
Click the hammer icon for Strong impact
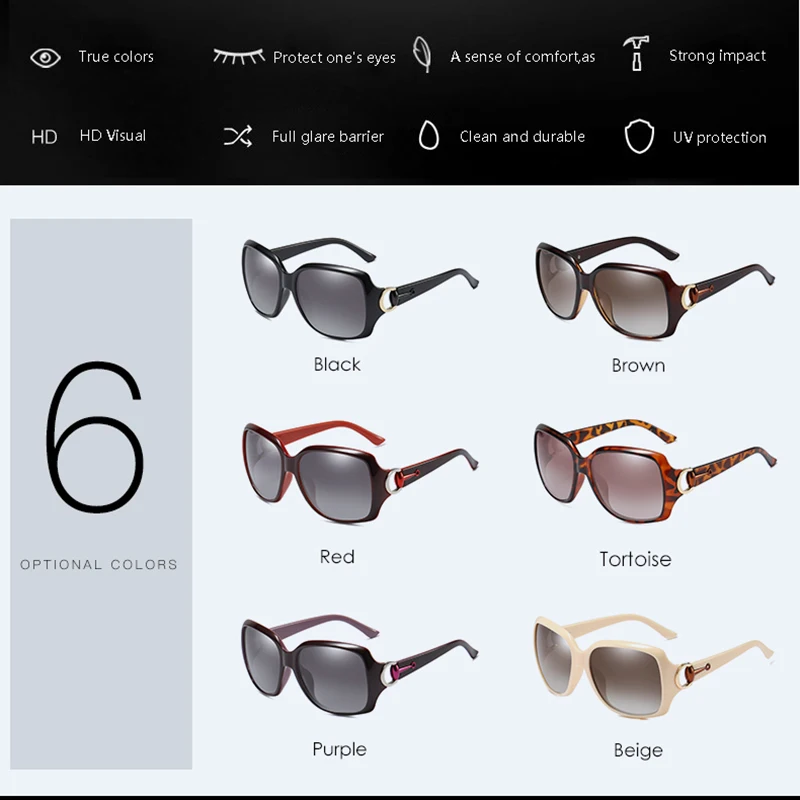pos(636,53)
